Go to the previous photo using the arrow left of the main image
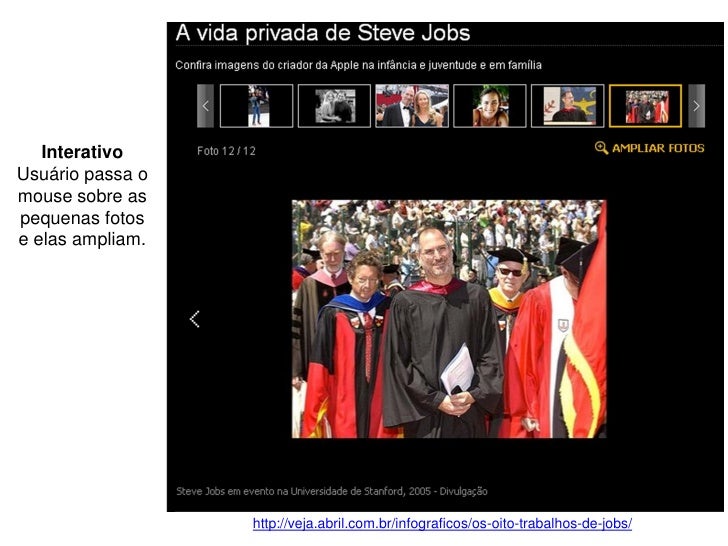Image resolution: width=728 pixels, height=546 pixels. 195,319
